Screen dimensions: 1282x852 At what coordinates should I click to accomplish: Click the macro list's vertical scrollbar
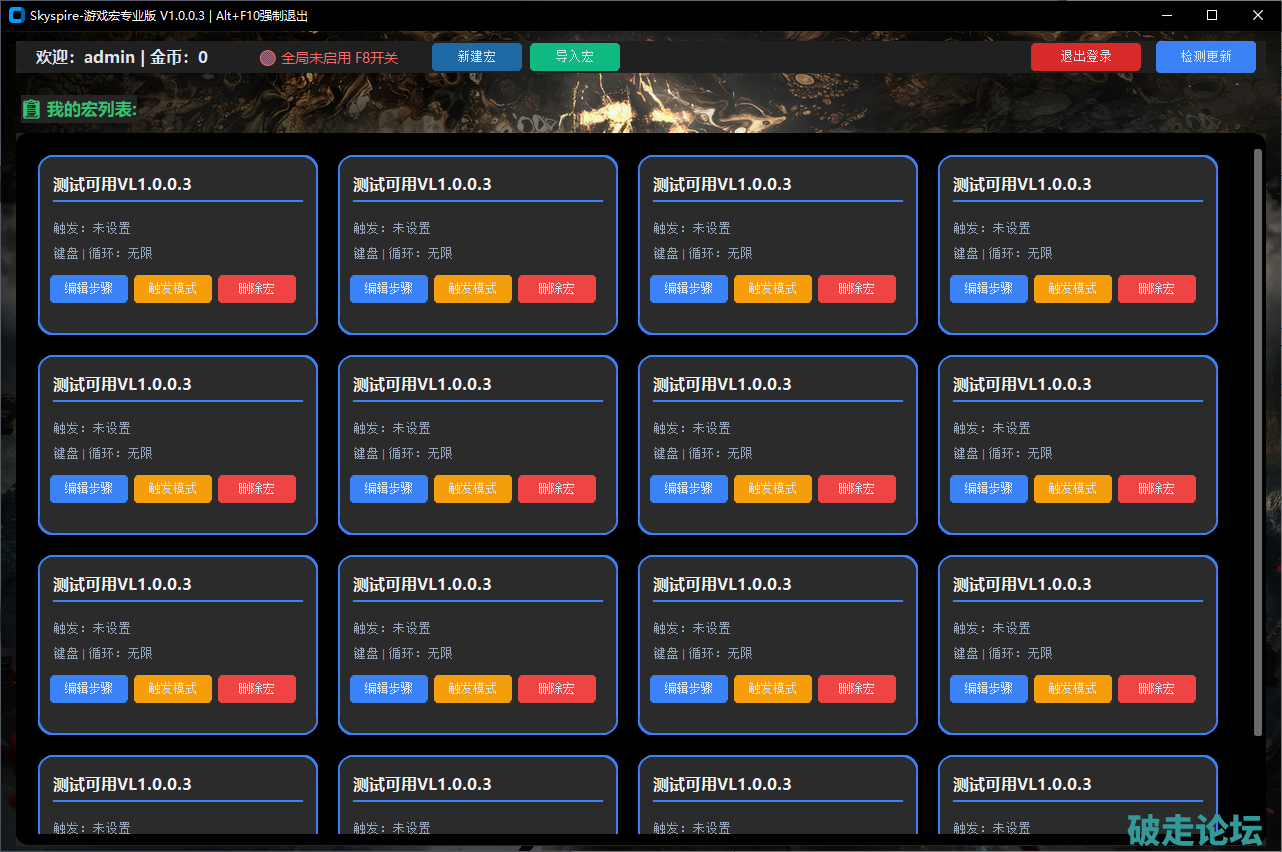1258,440
